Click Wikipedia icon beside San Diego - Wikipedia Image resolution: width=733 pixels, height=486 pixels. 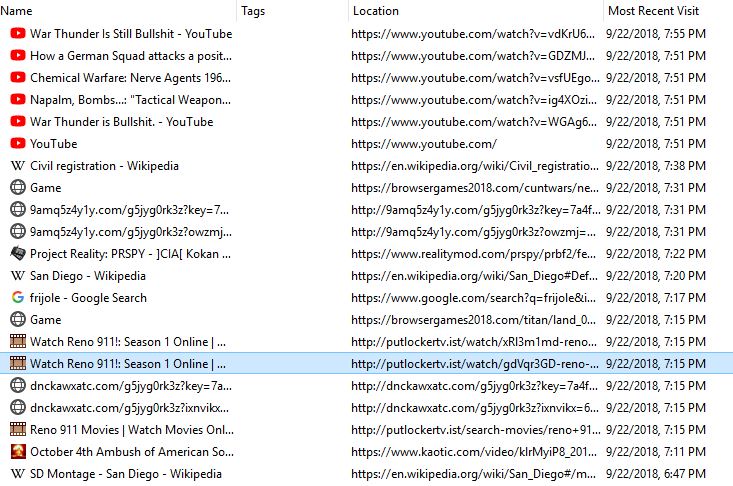(x=18, y=276)
